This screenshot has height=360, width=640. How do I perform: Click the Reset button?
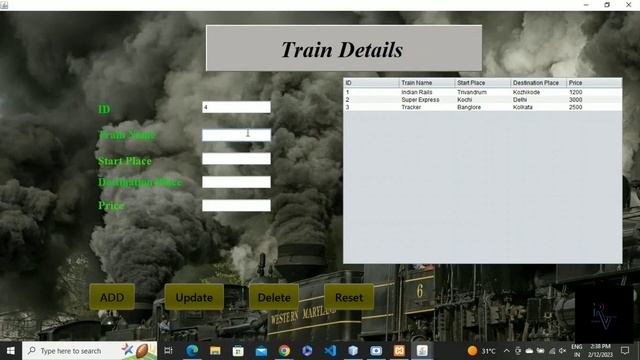pos(349,297)
